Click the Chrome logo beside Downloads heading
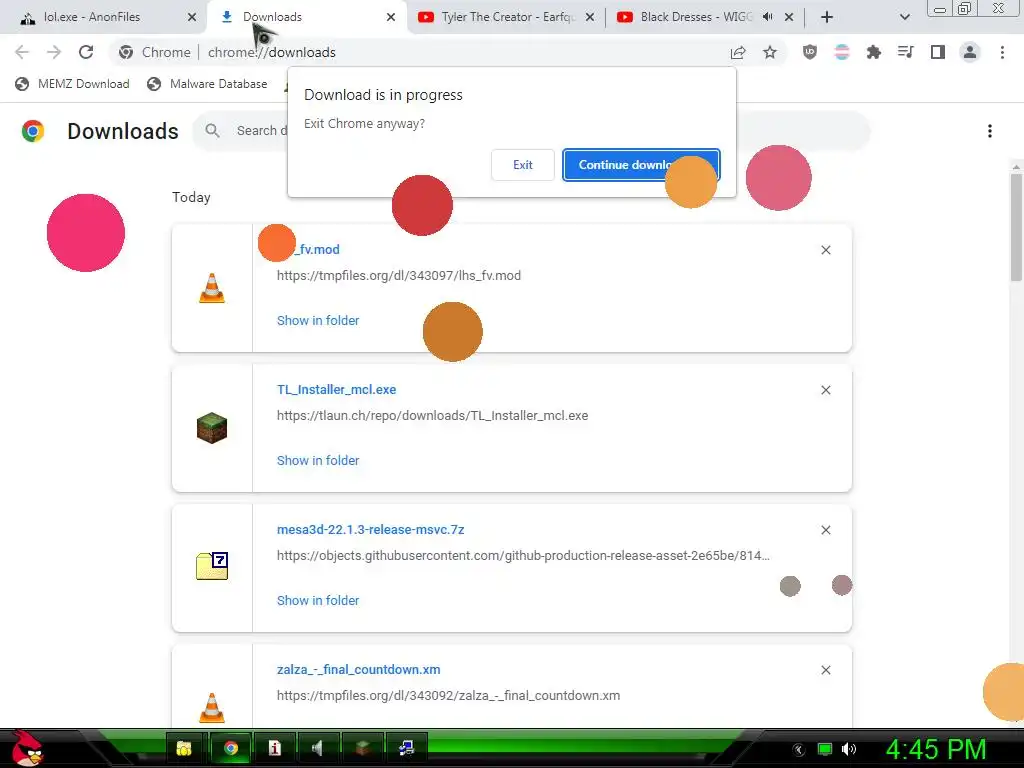 point(33,131)
